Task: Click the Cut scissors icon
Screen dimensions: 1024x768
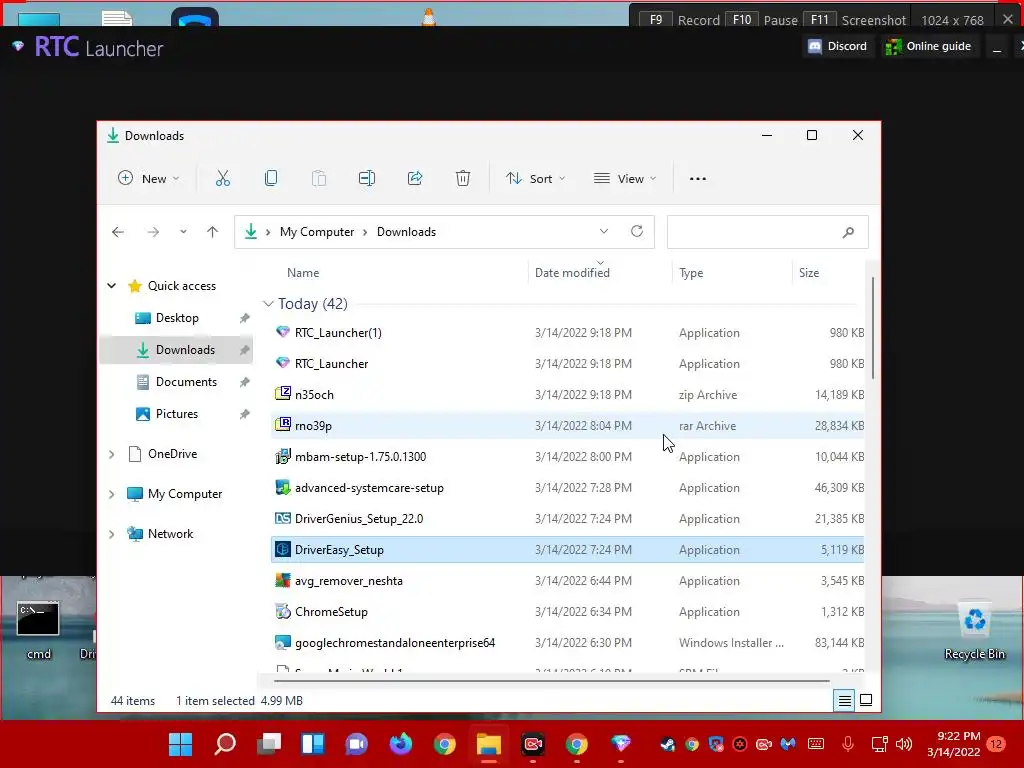Action: (223, 178)
